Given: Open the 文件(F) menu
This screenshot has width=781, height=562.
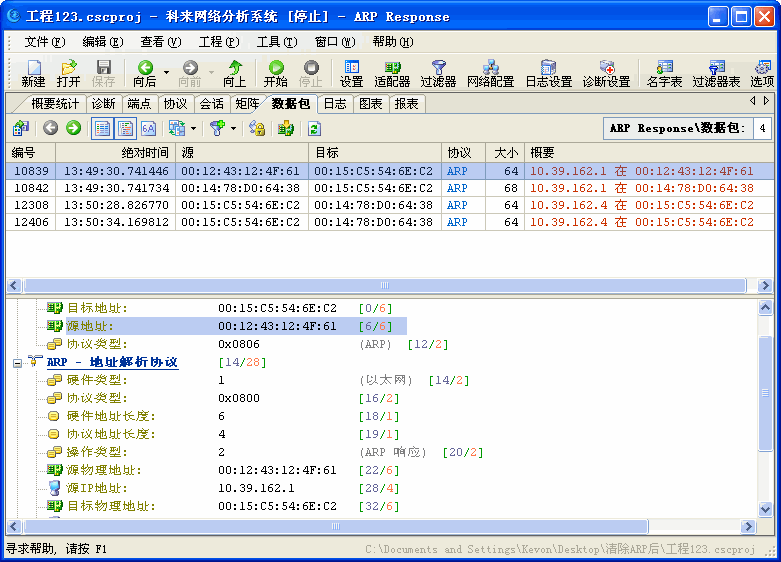Looking at the screenshot, I should (45, 42).
